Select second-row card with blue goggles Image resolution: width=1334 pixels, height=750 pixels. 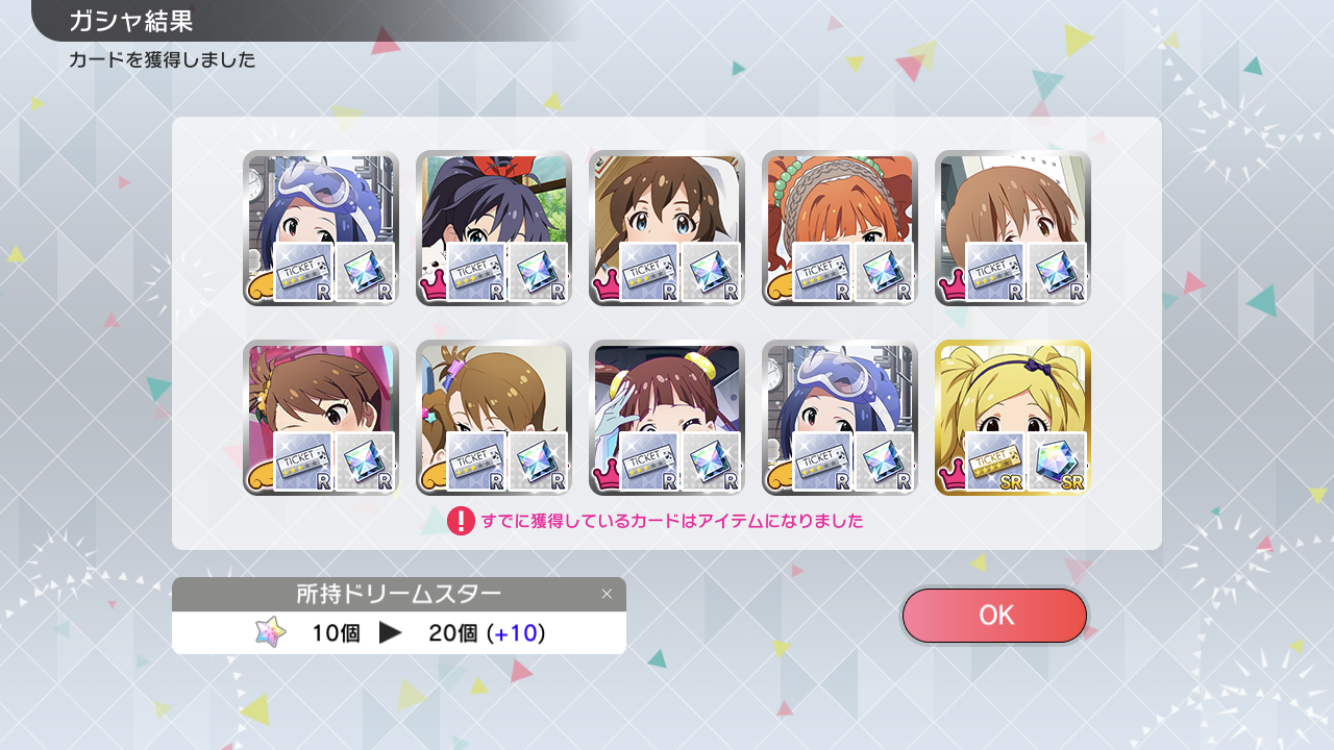click(x=840, y=418)
